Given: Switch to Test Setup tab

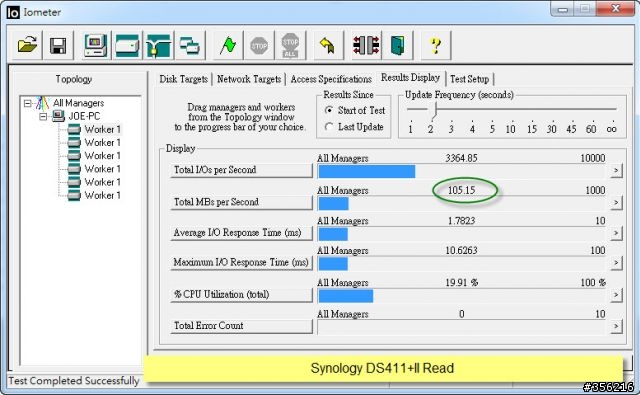Looking at the screenshot, I should coord(469,79).
